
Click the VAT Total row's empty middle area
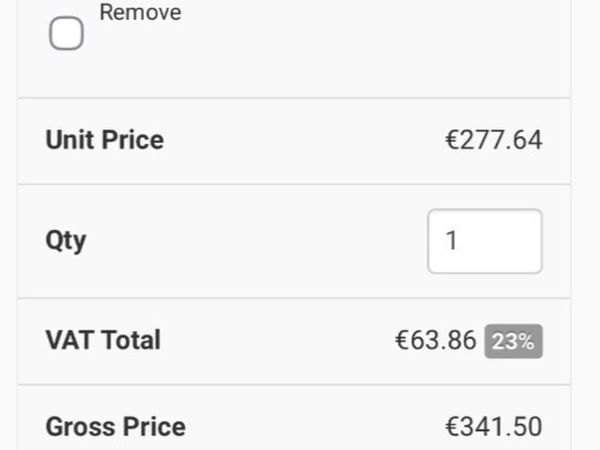click(280, 340)
